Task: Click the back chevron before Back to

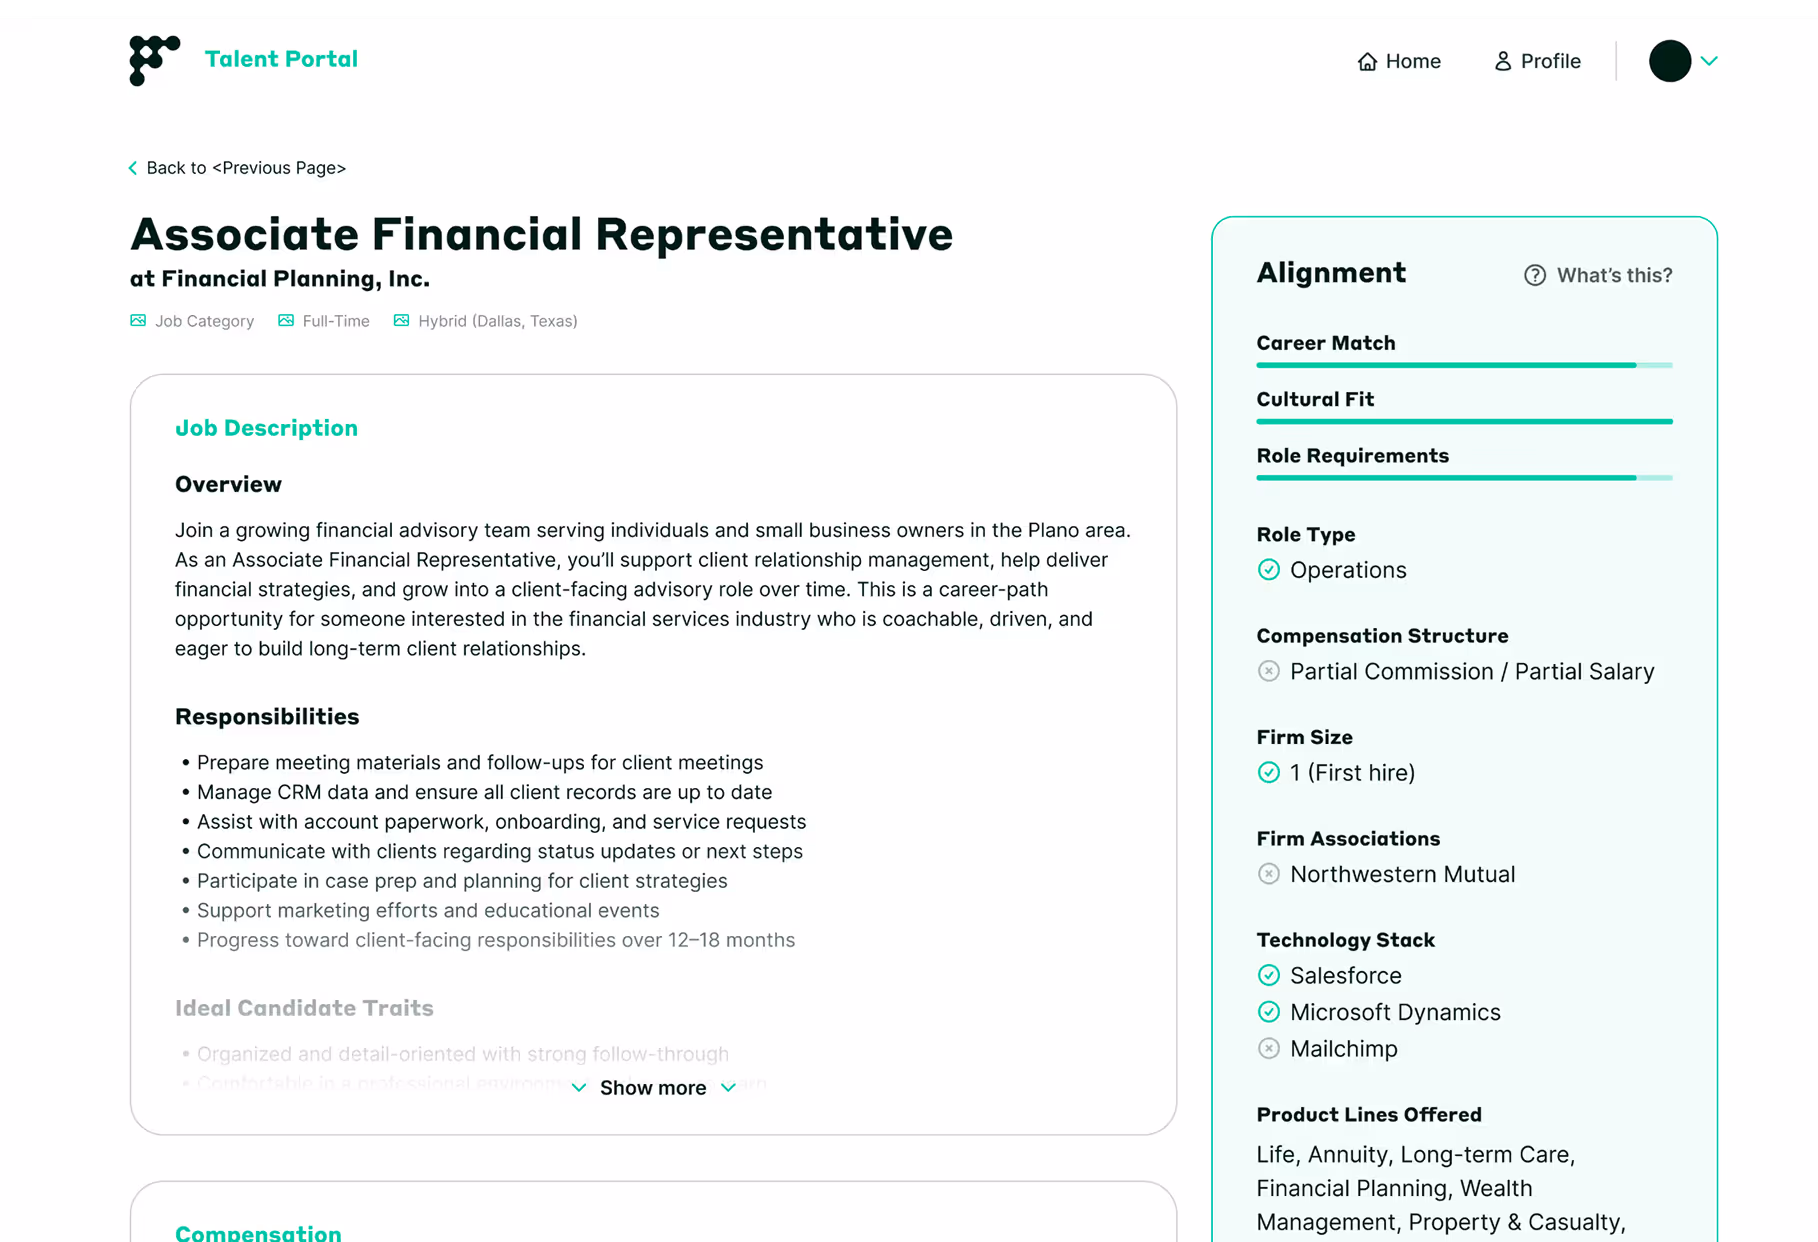Action: [133, 167]
